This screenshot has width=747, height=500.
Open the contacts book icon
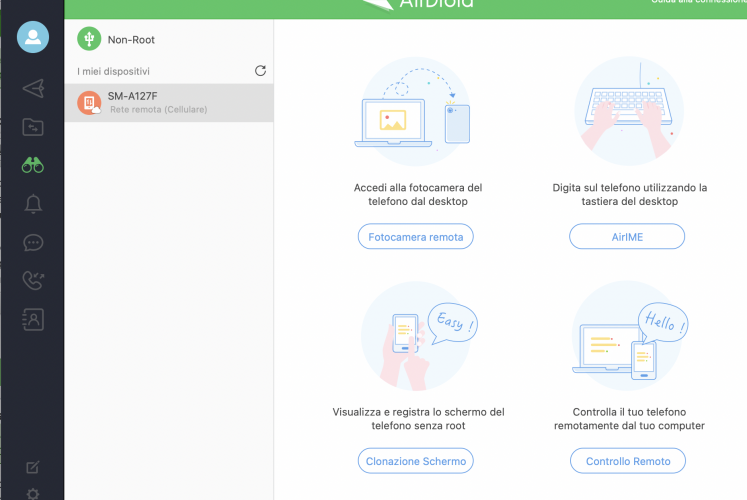(33, 320)
